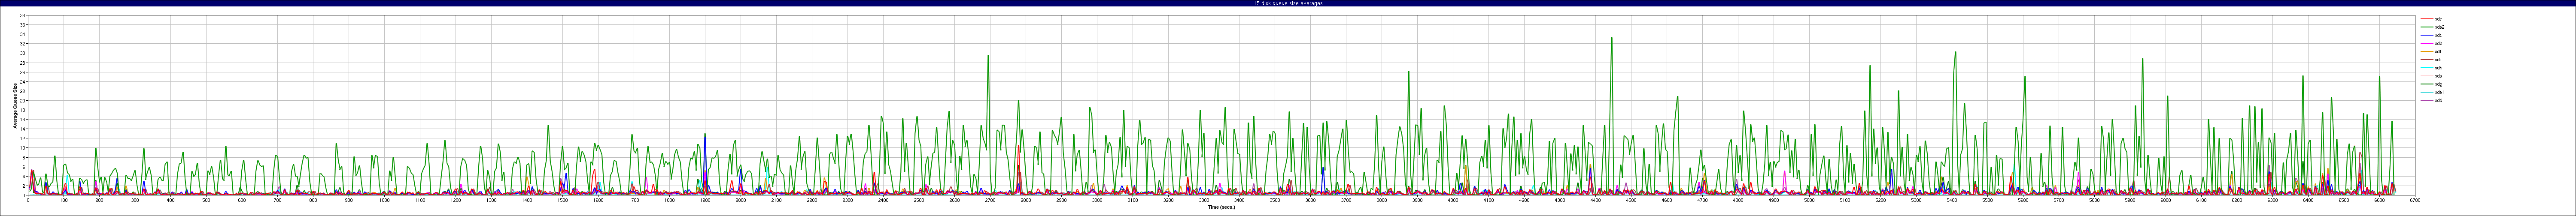Viewport: 2576px width, 216px height.
Task: Click the cyan line swatch beside sda1
Action: (2427, 92)
